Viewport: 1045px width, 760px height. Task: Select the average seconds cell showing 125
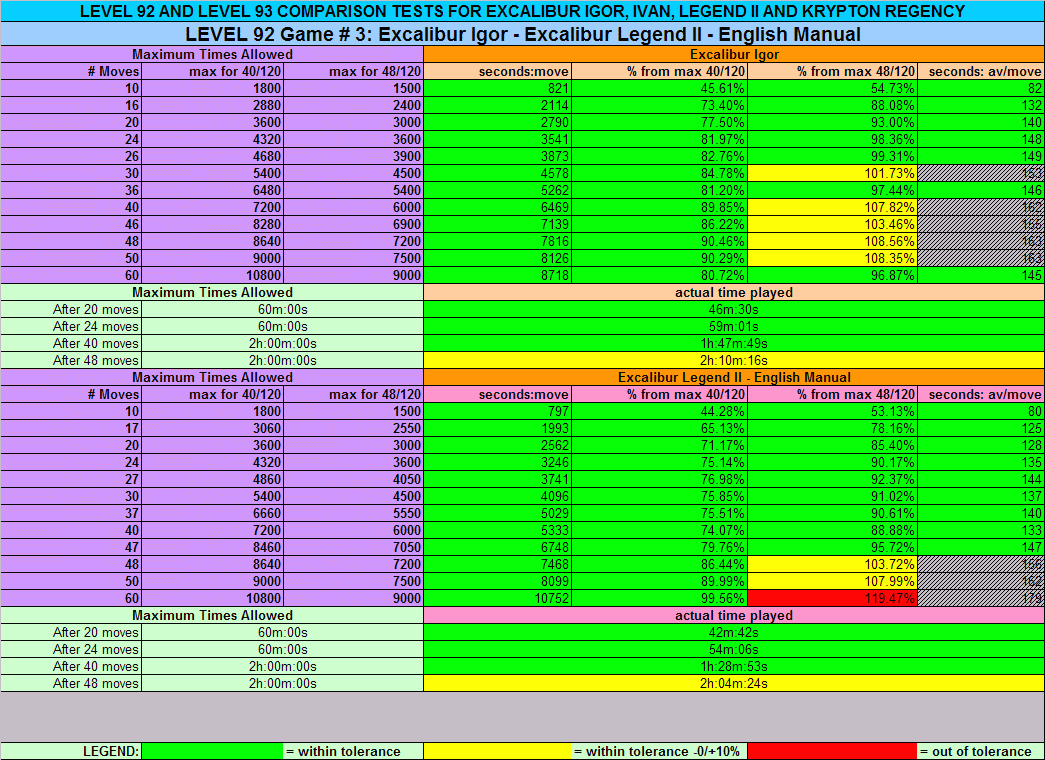coord(981,428)
